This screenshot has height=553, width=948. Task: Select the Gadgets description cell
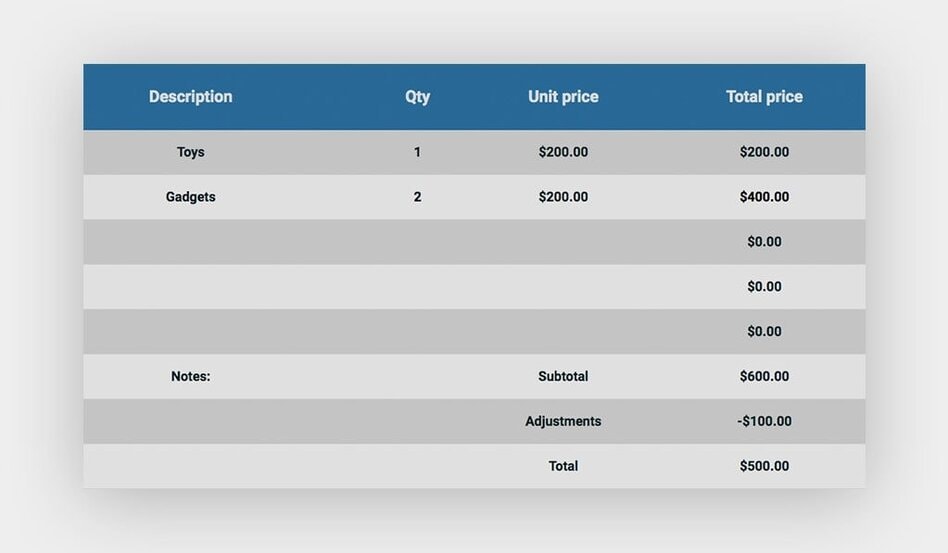tap(190, 197)
